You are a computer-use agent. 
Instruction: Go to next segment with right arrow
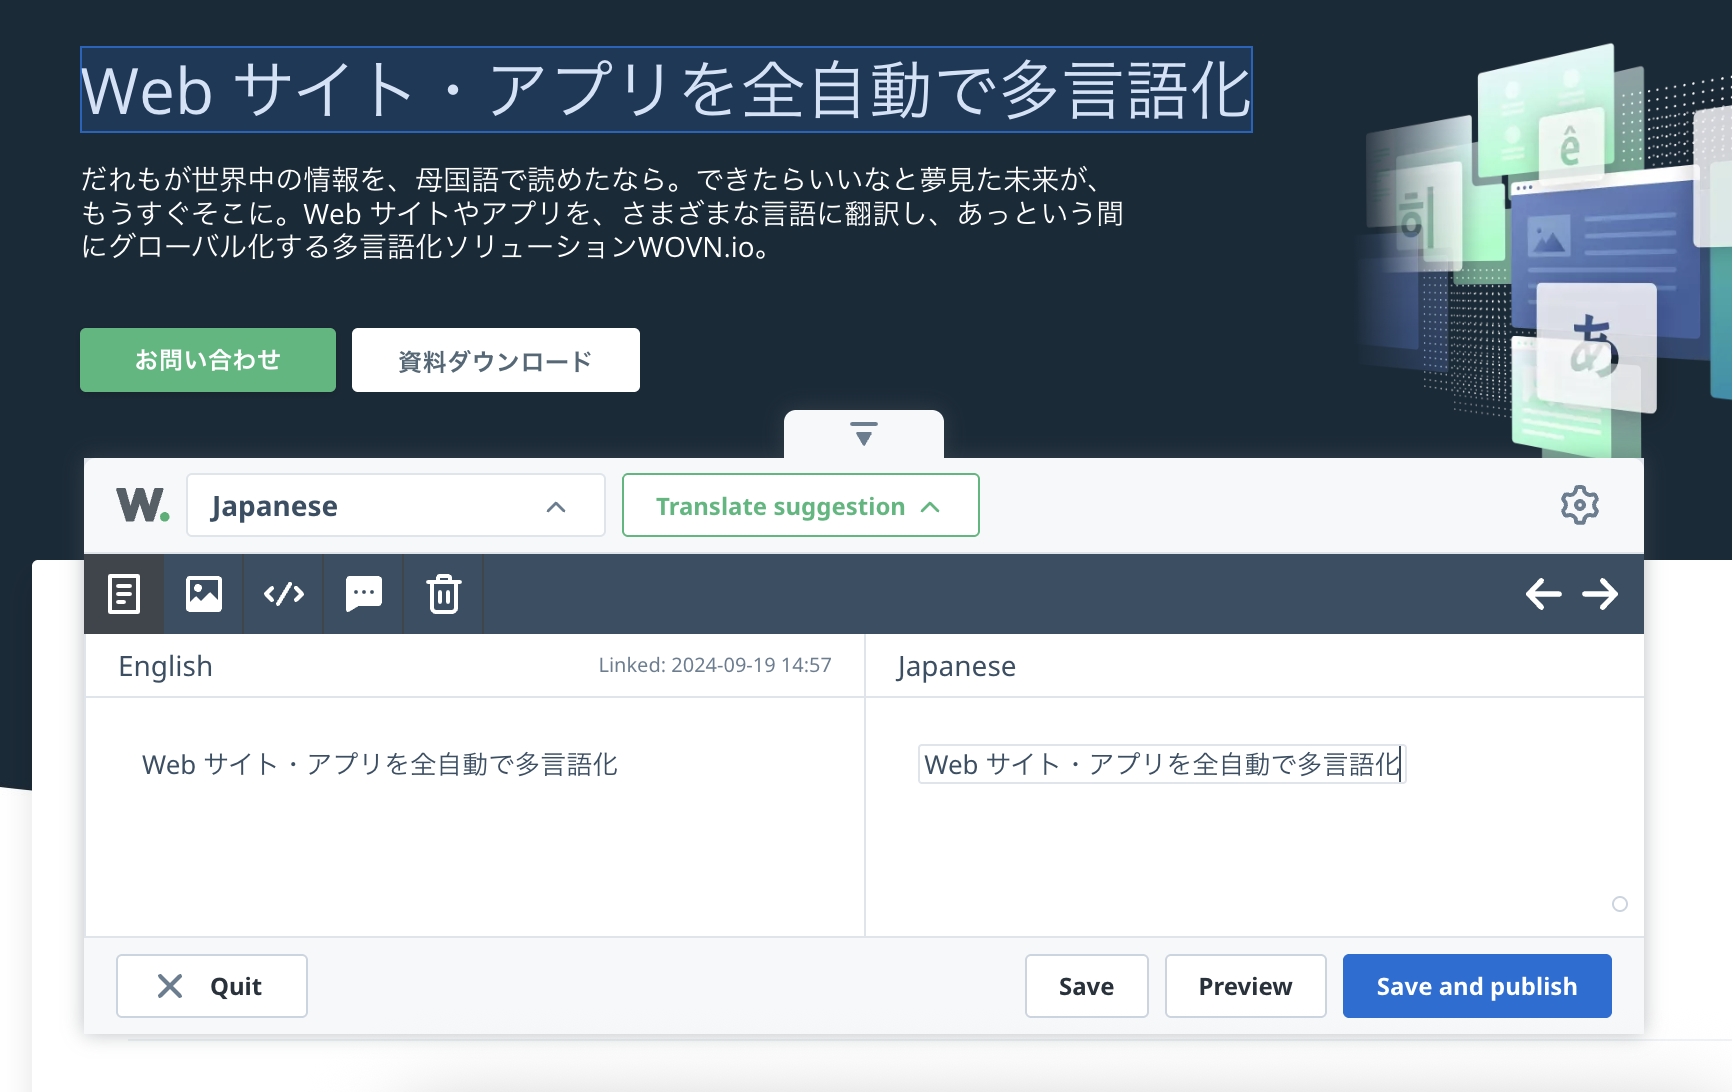[1600, 594]
